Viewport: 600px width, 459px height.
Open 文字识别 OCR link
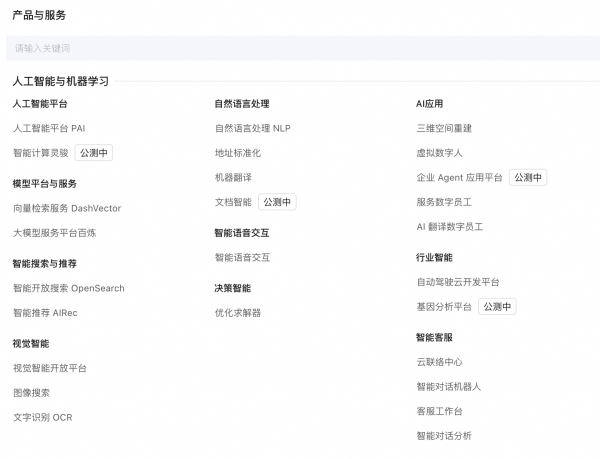42,417
